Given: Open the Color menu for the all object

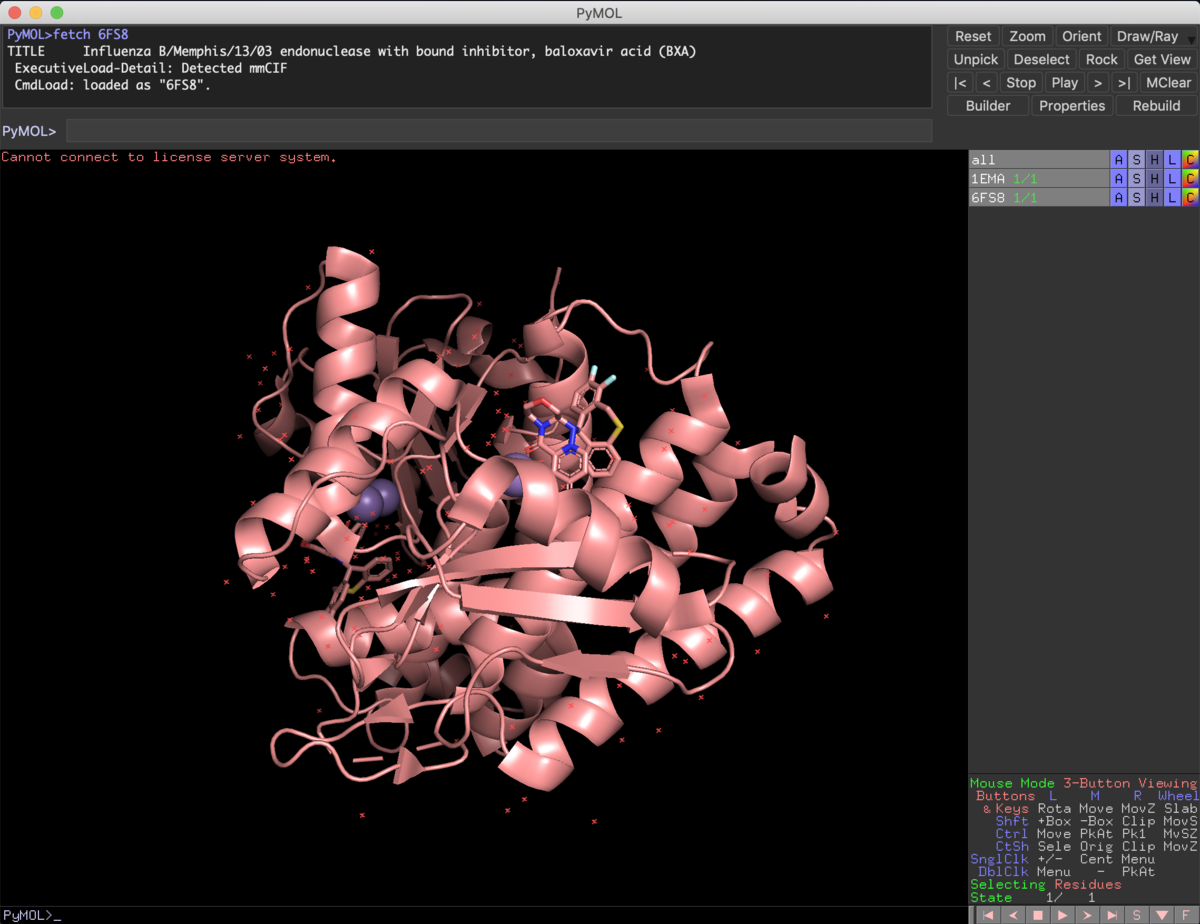Looking at the screenshot, I should [1190, 160].
